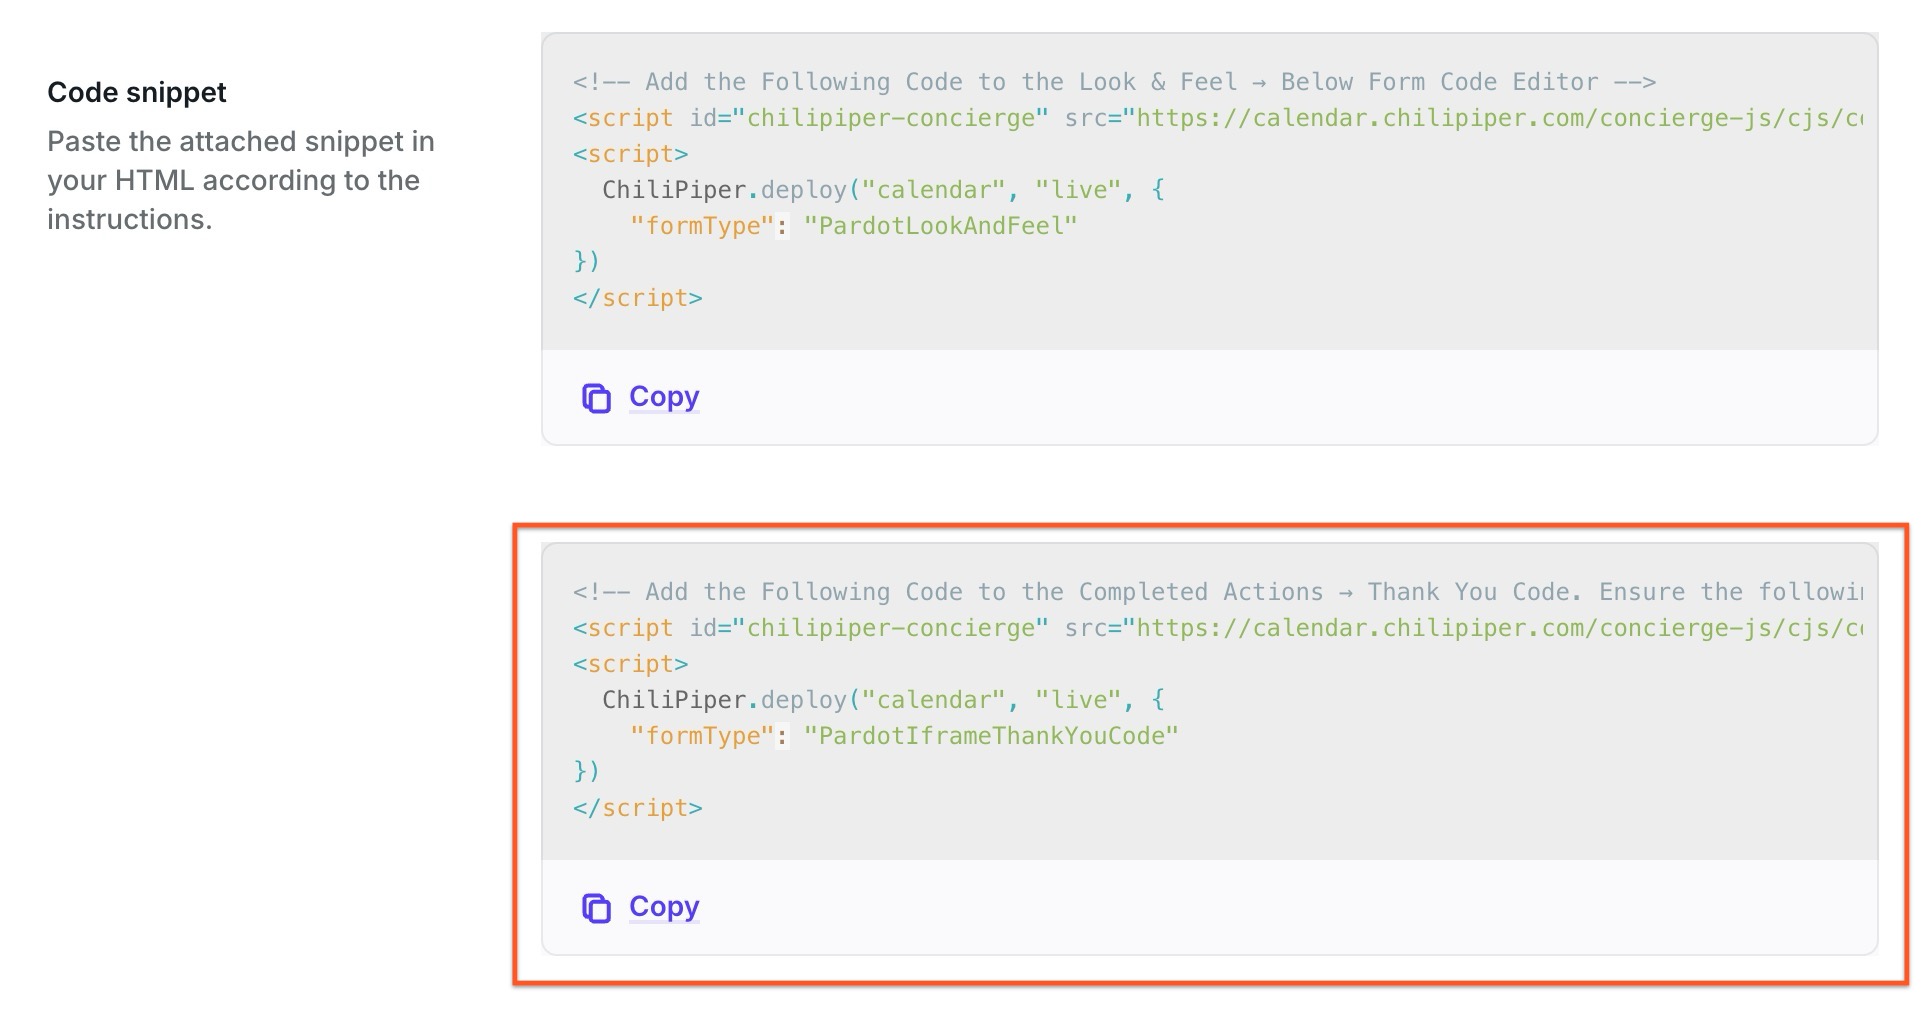Click the opening script tag in the Look & Feel snippet

630,154
